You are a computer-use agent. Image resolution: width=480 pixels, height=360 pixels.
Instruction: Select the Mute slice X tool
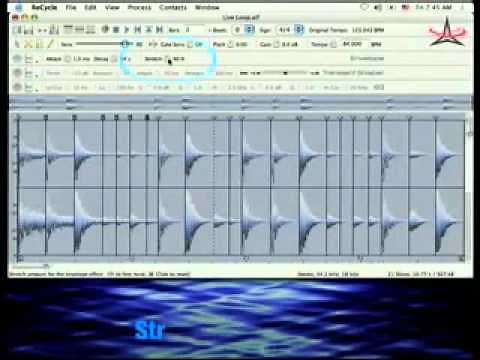click(x=28, y=44)
